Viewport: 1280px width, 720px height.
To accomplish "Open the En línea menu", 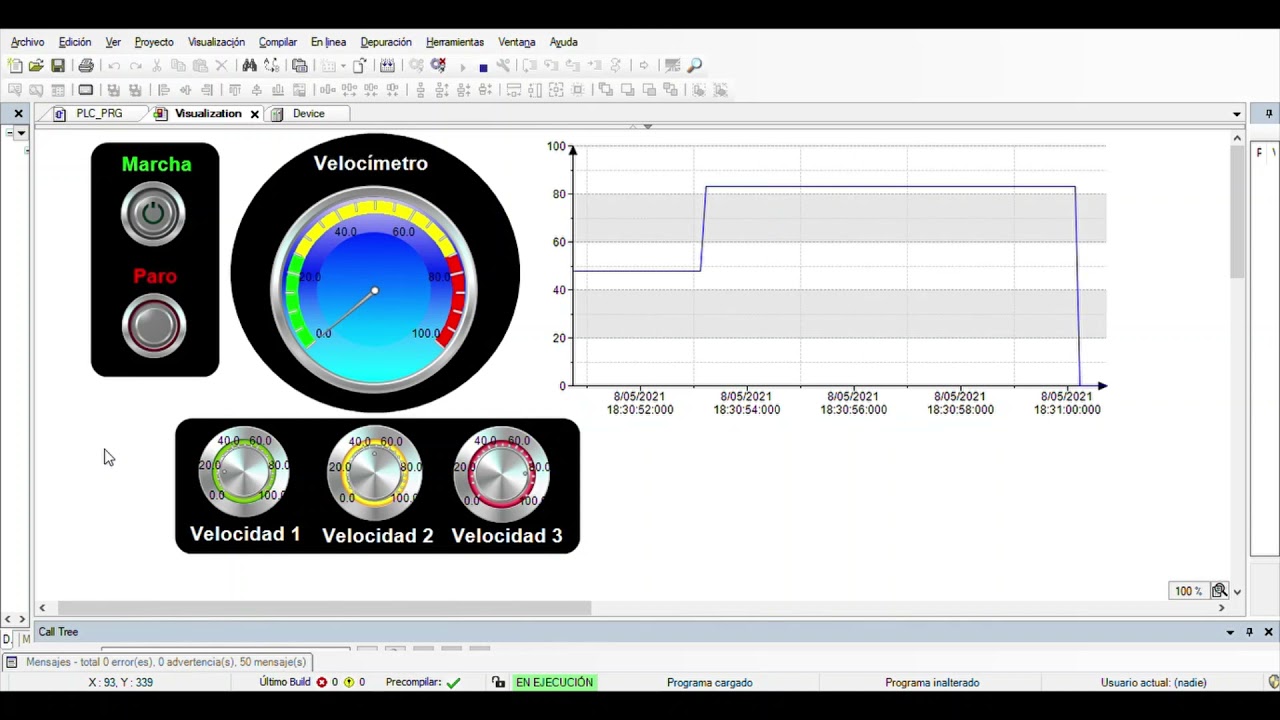I will coord(328,42).
